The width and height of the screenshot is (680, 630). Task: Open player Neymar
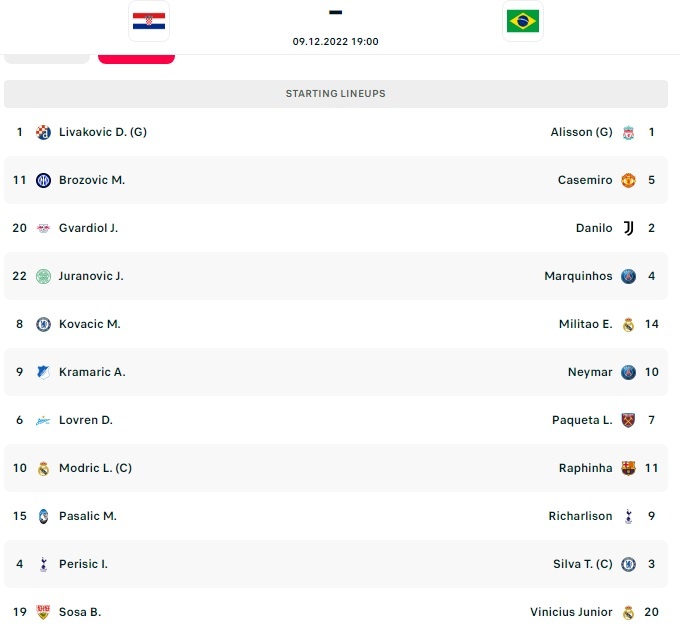click(590, 372)
